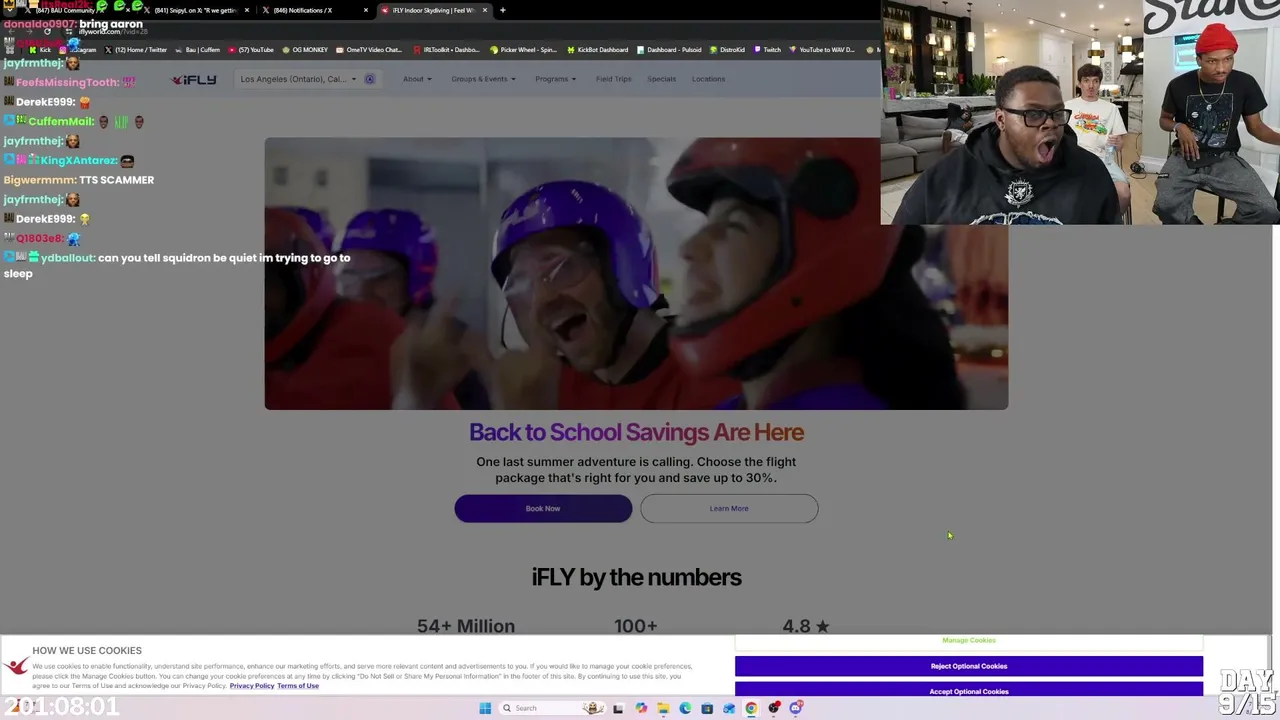Click the round location target icon
The width and height of the screenshot is (1280, 720).
point(369,79)
